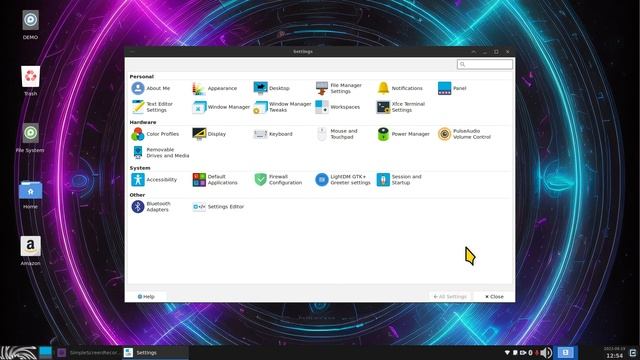The image size is (640, 360).
Task: Click the logout icon at taskbar end
Action: click(x=633, y=353)
